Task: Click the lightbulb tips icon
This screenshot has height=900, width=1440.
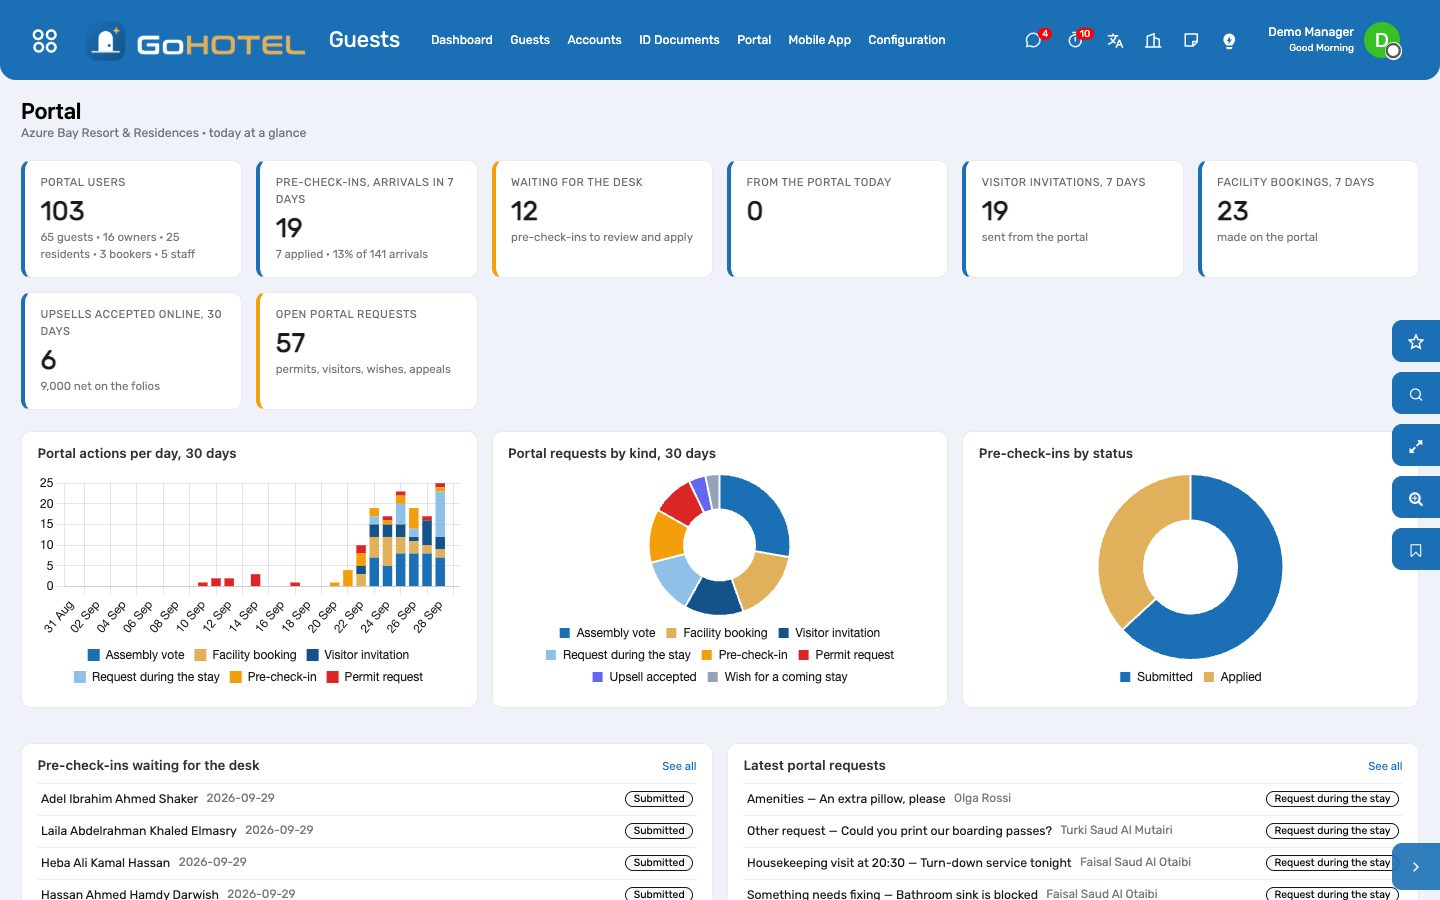Action: (1229, 40)
